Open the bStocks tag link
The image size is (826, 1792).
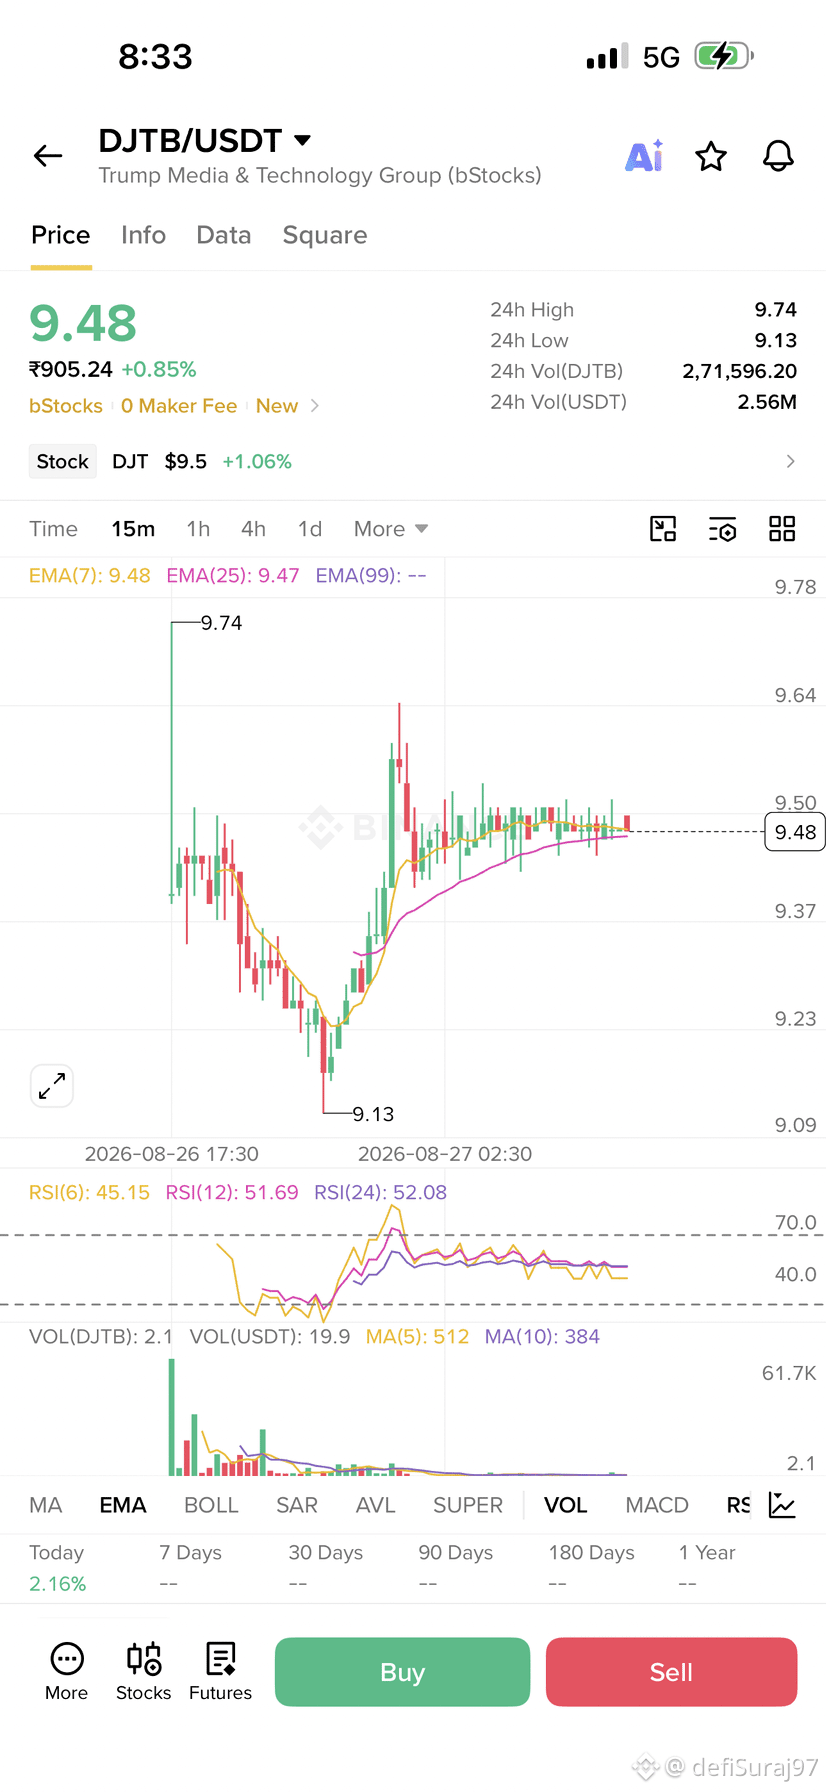[66, 406]
